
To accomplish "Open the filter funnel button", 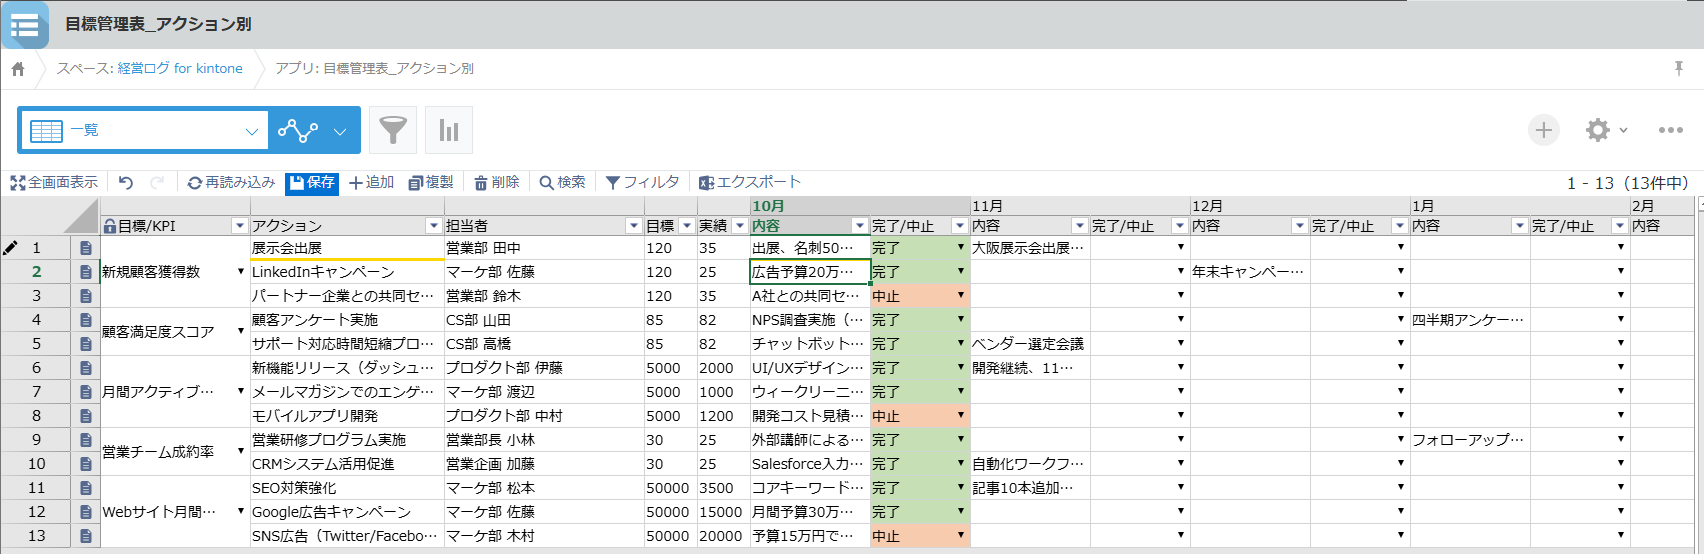I will pyautogui.click(x=393, y=130).
